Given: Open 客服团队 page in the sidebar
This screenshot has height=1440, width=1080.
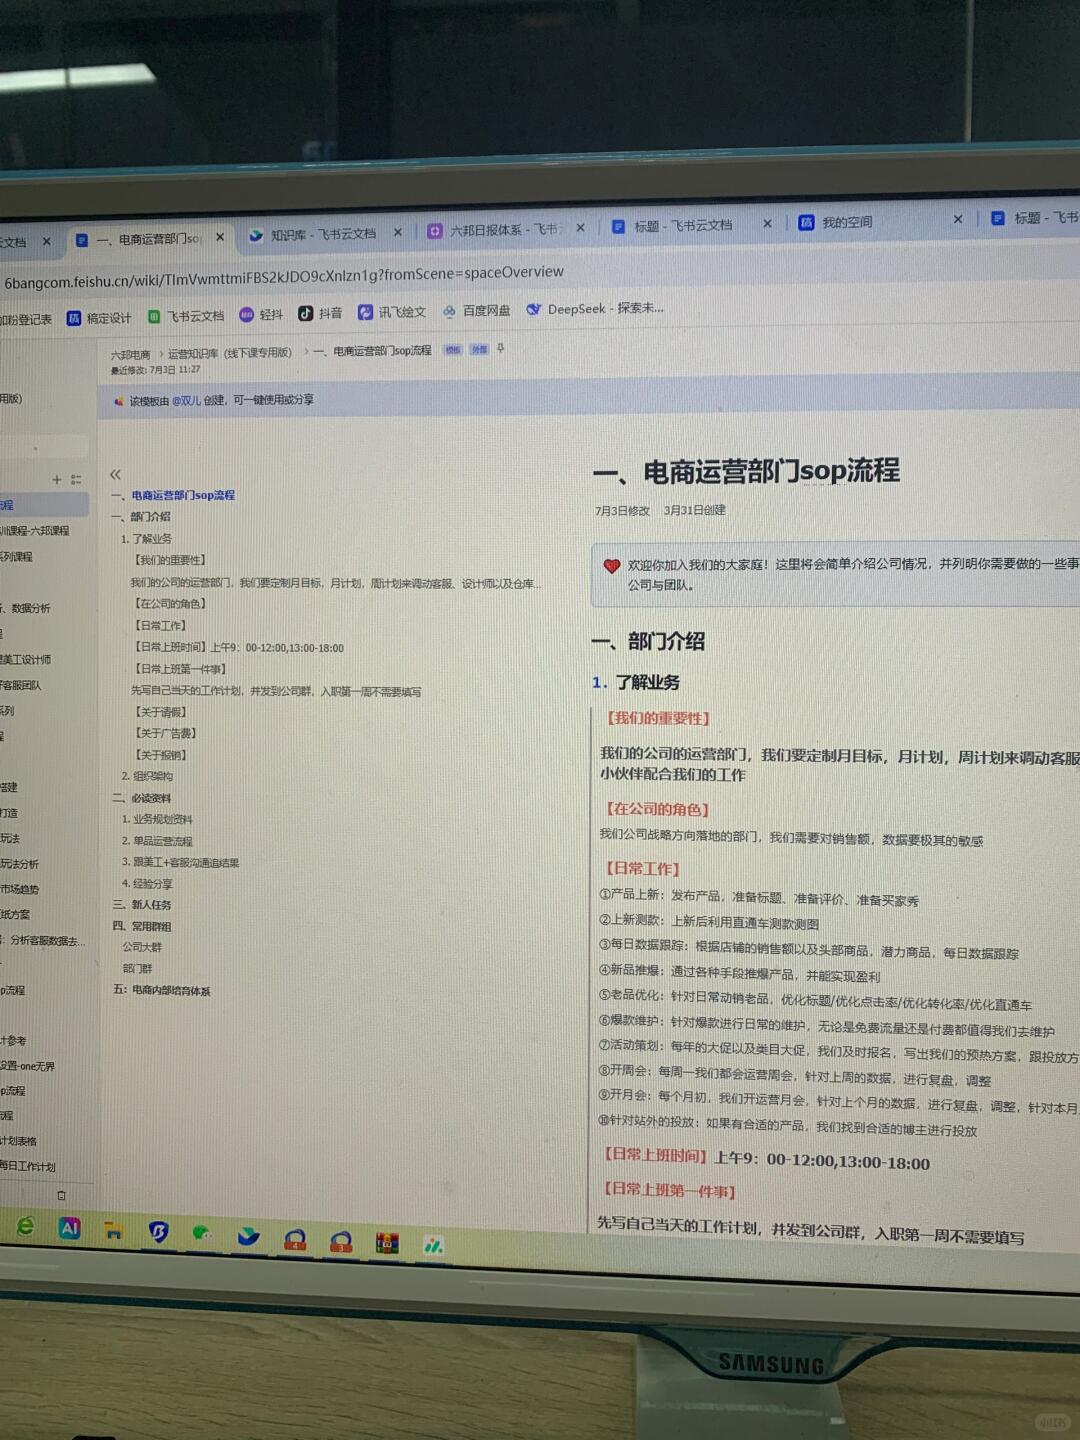Looking at the screenshot, I should pos(21,685).
